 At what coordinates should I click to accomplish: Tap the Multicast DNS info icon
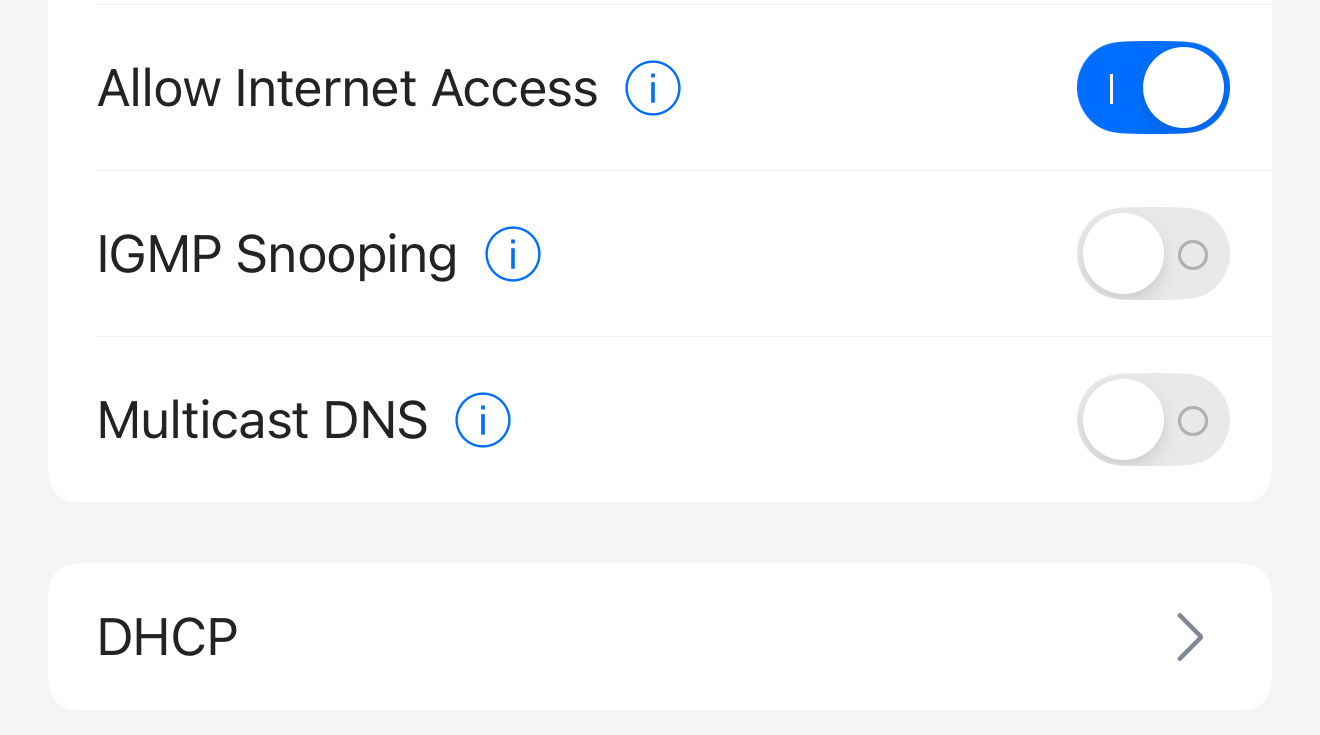coord(483,420)
